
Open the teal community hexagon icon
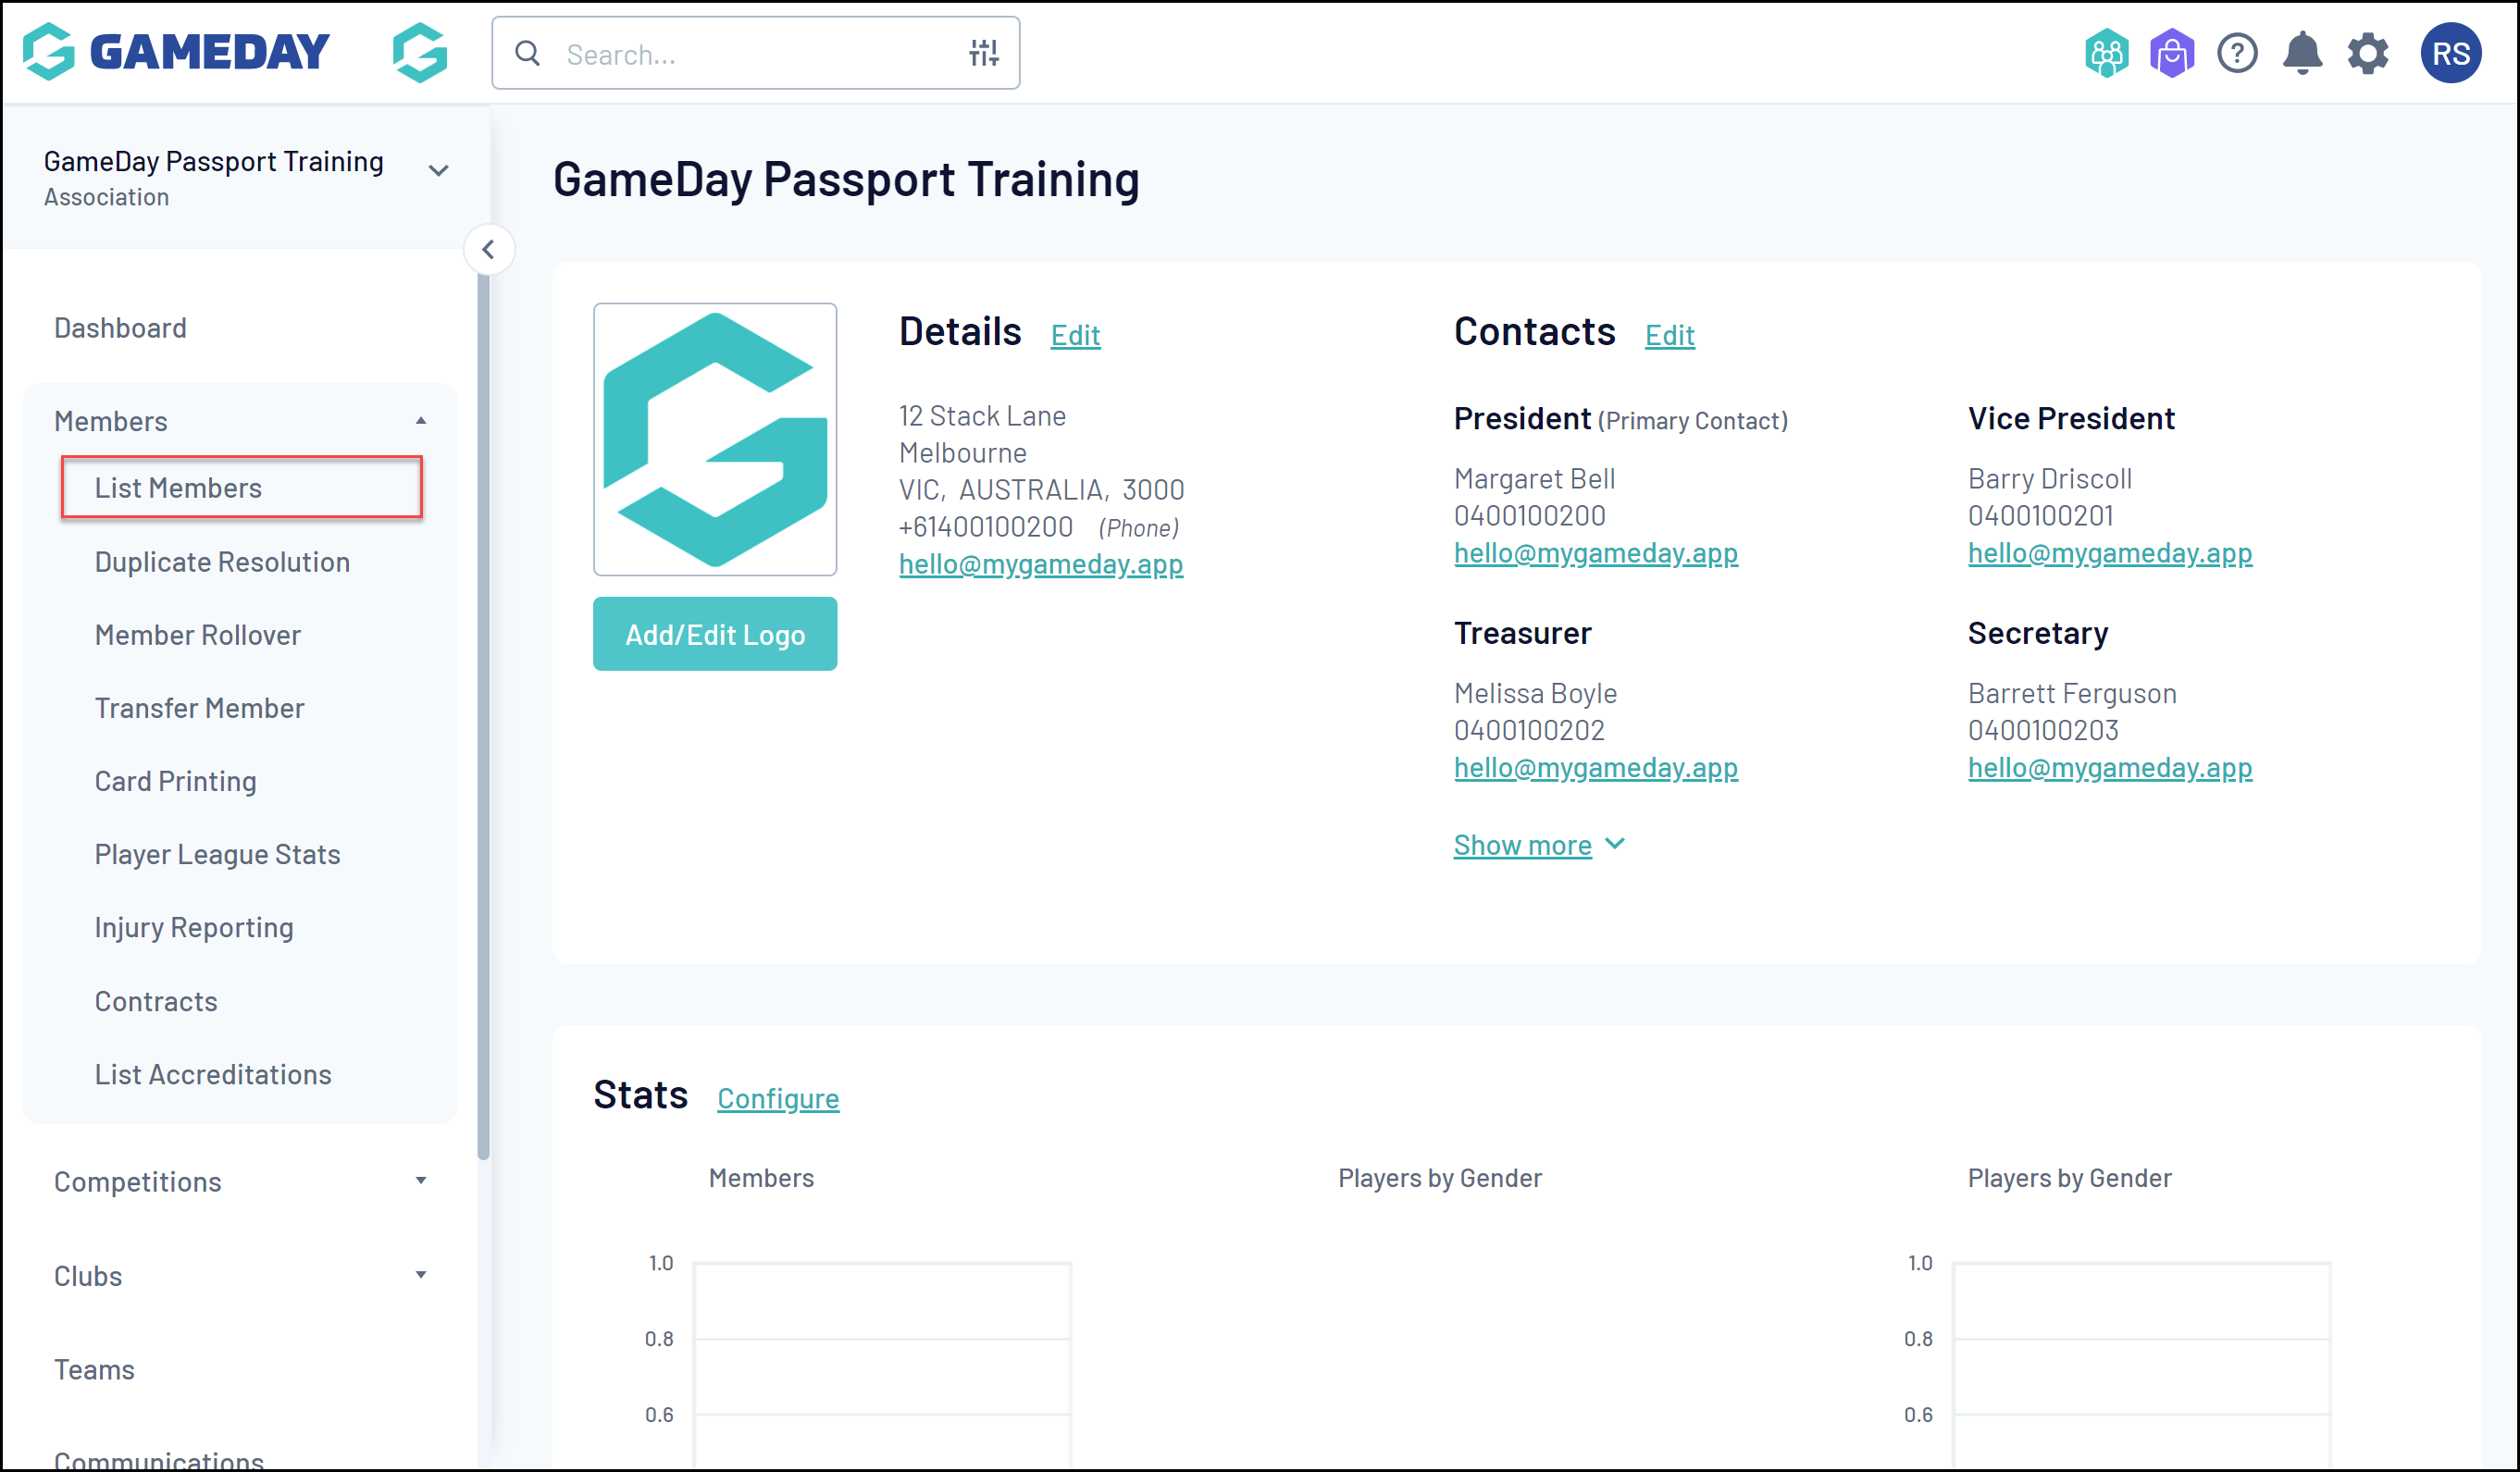click(2106, 53)
